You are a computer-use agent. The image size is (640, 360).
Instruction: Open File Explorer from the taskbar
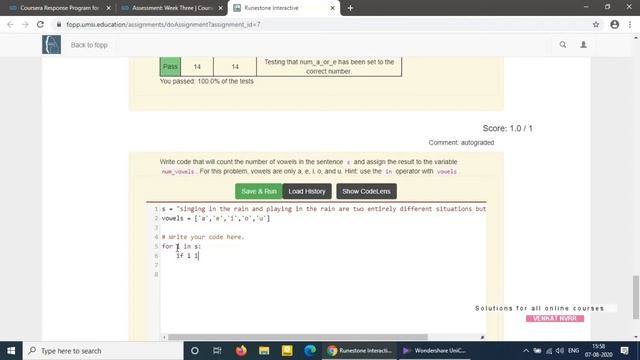(x=264, y=351)
